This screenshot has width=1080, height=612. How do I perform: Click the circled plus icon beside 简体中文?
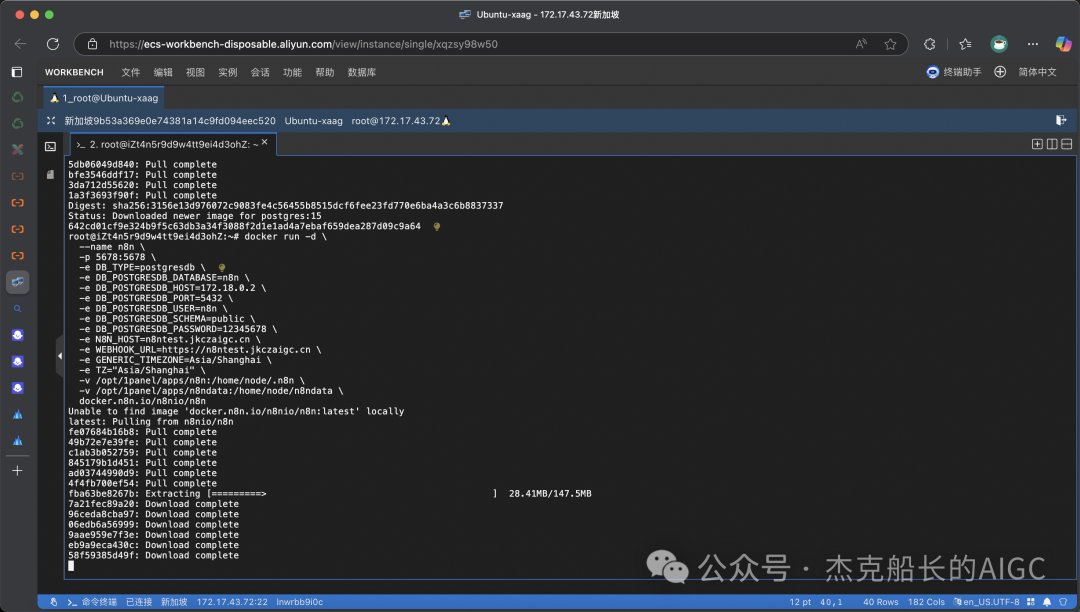(x=1000, y=72)
